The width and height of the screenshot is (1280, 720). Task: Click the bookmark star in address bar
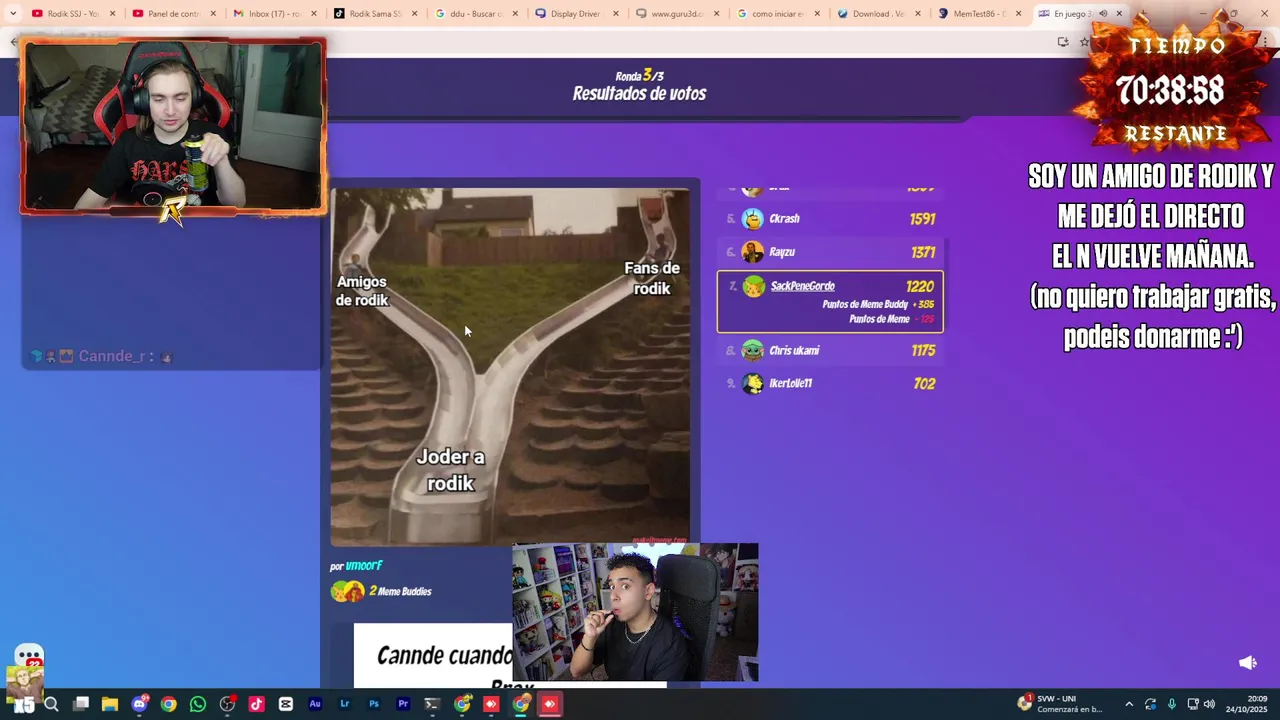coord(1083,42)
